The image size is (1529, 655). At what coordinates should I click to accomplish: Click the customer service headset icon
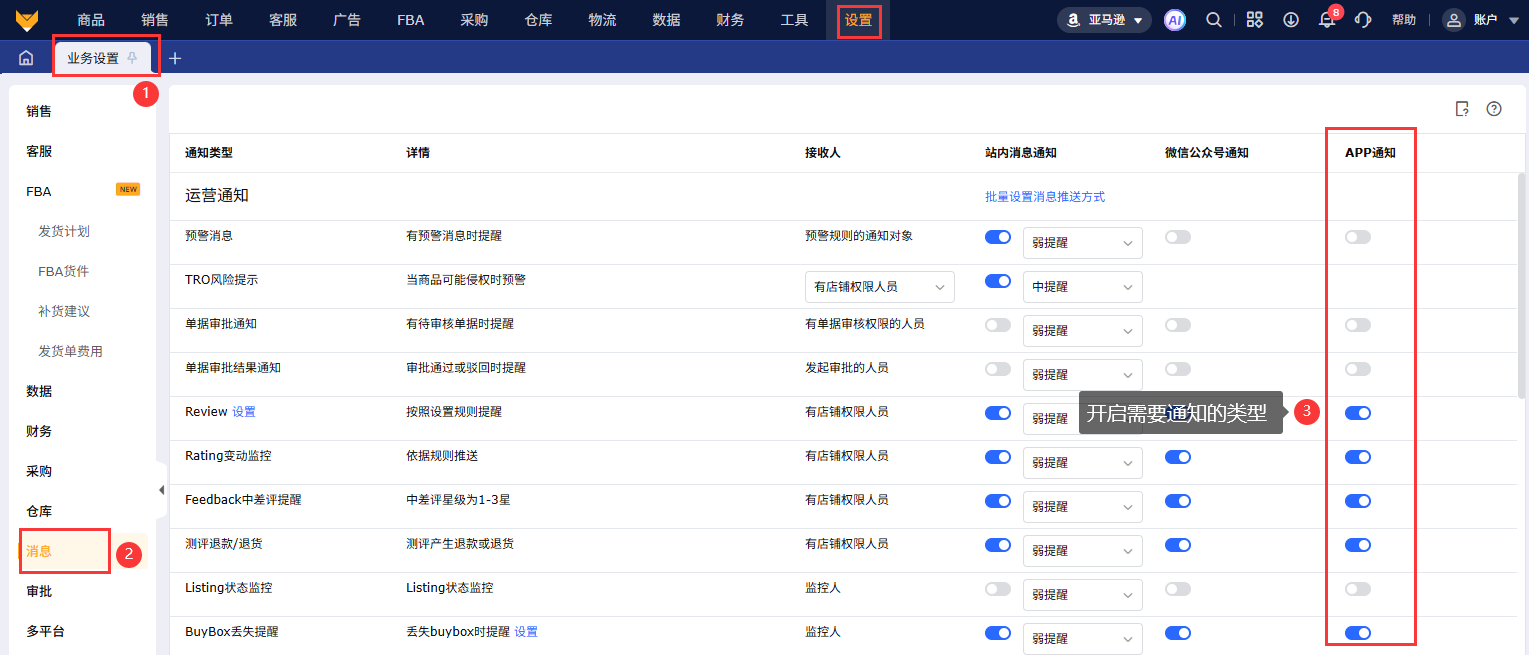[1362, 20]
